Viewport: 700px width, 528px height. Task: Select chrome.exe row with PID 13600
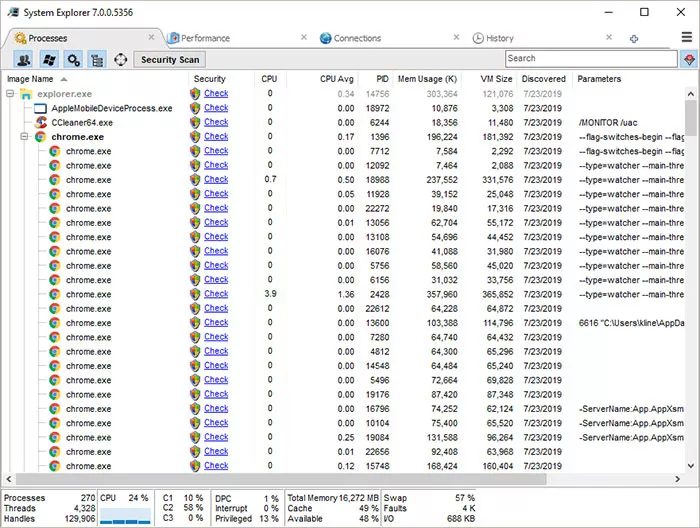(345, 323)
